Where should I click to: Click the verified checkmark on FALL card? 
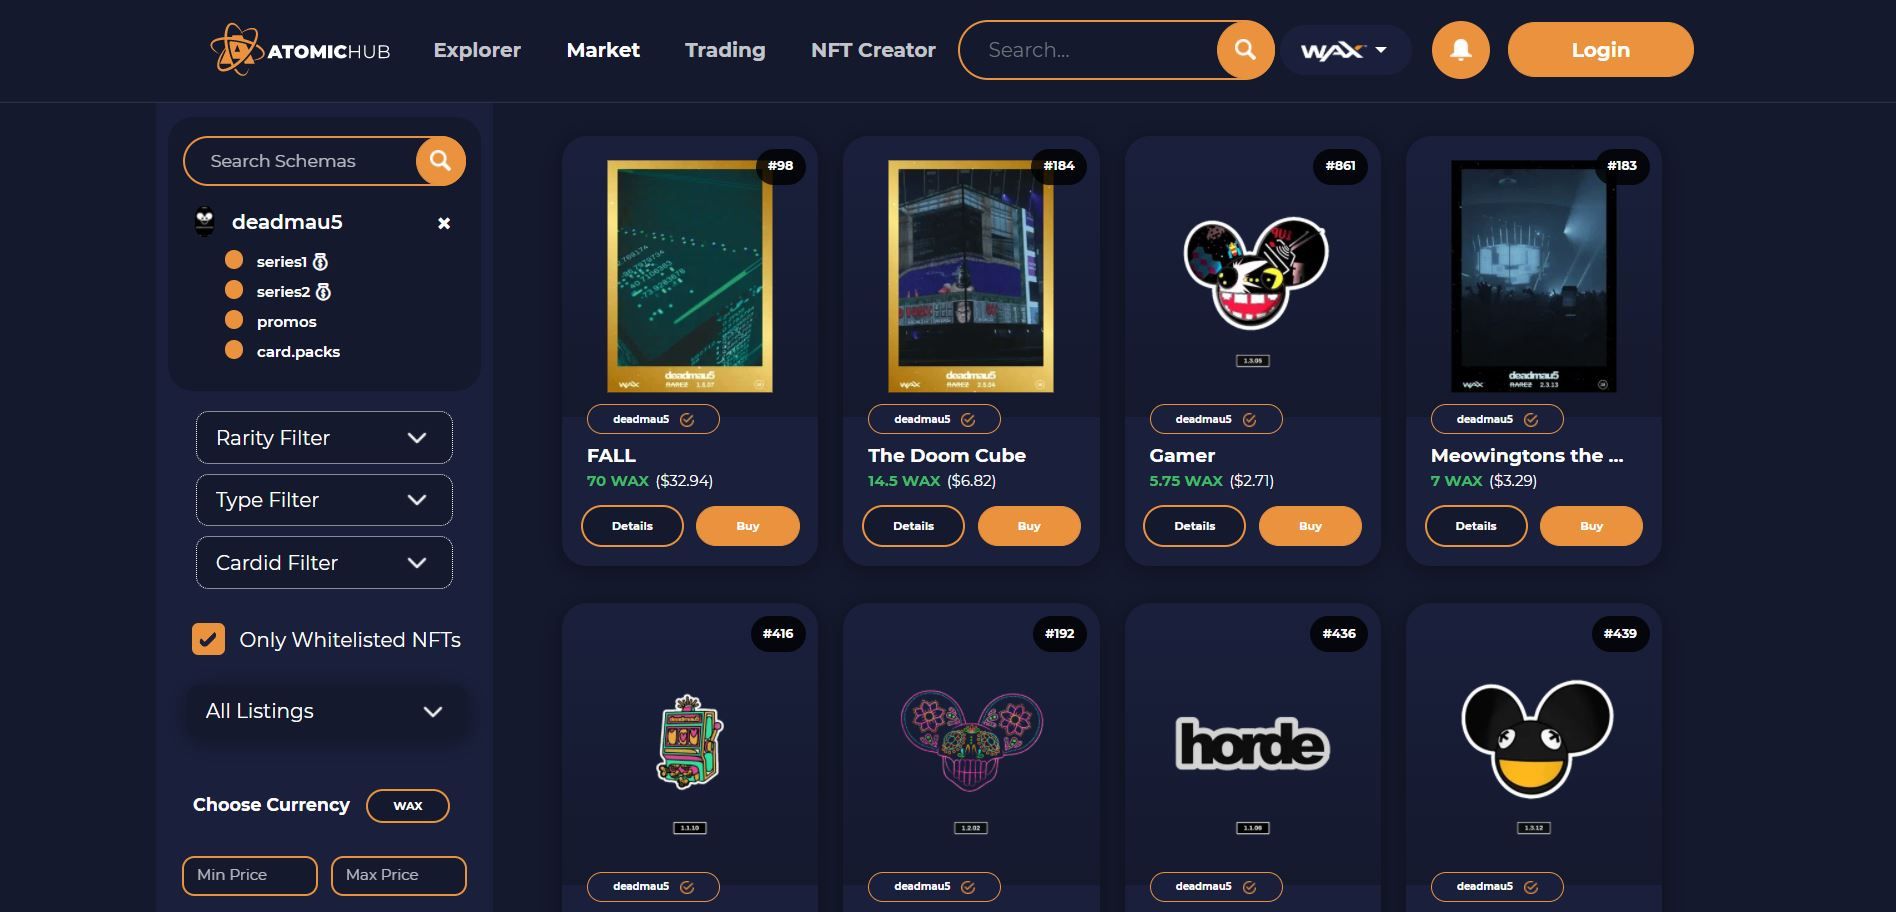tap(687, 420)
